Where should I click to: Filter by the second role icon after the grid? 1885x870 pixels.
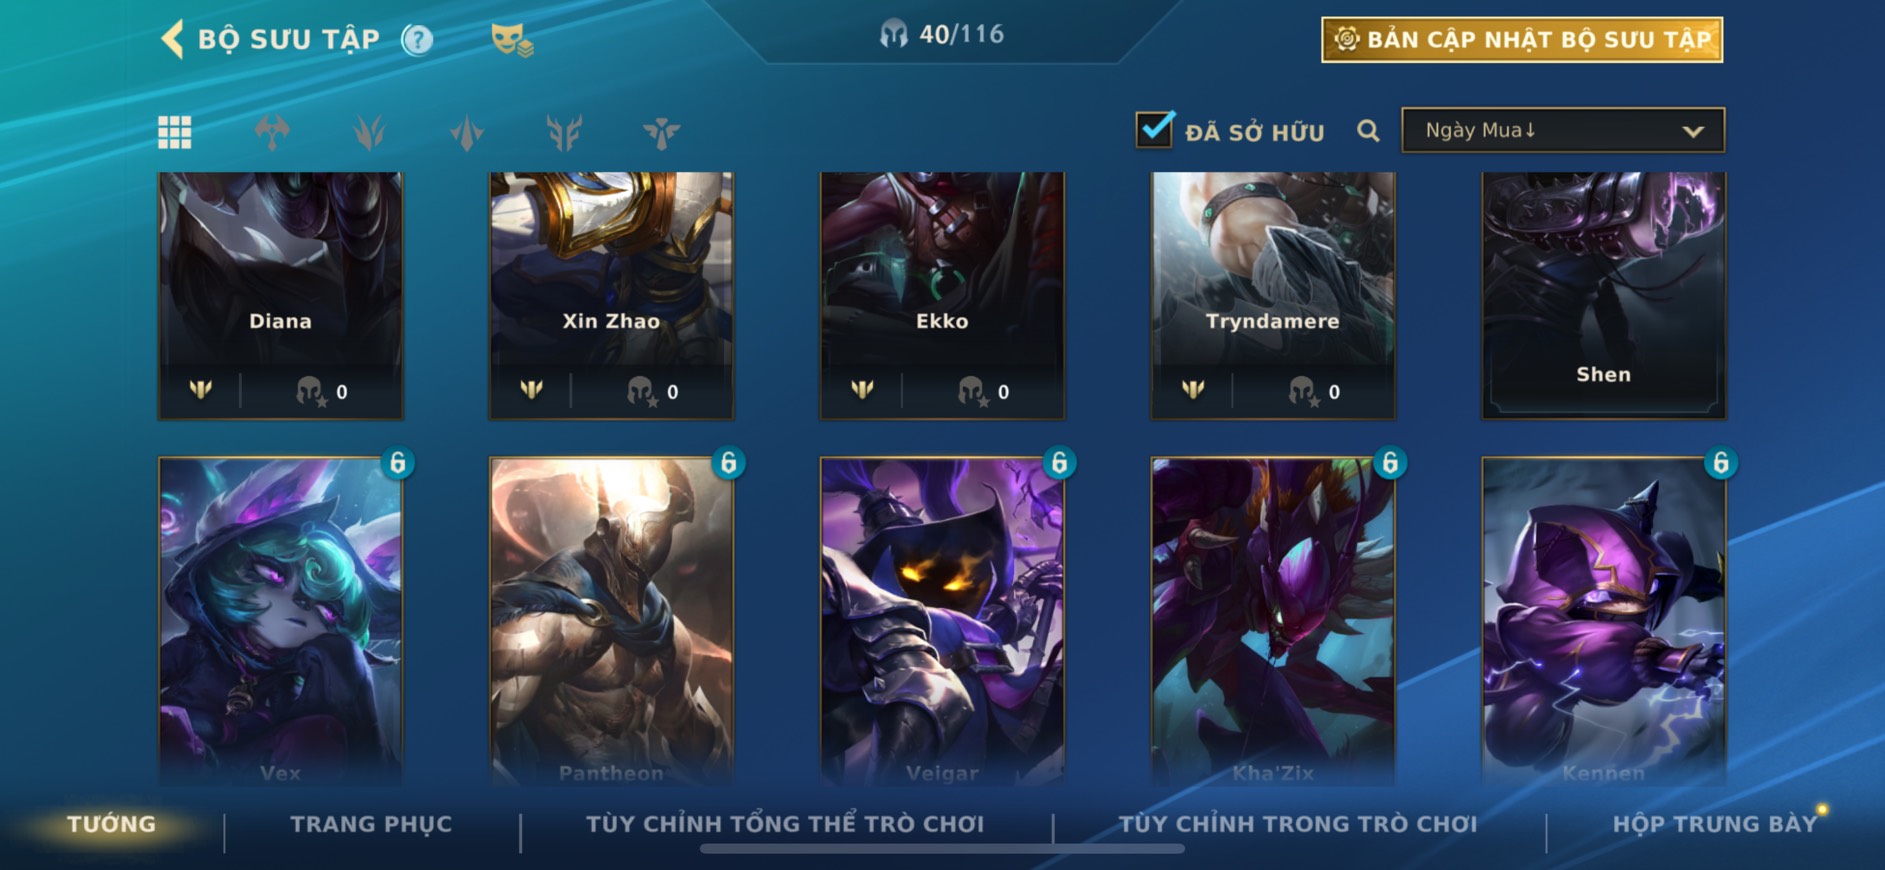(369, 132)
